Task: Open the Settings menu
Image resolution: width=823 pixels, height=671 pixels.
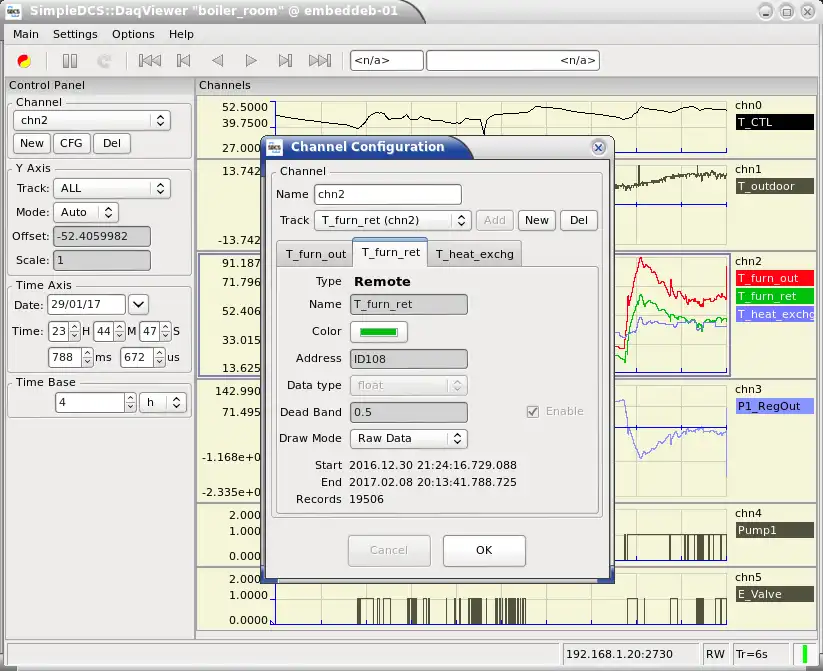Action: coord(75,34)
